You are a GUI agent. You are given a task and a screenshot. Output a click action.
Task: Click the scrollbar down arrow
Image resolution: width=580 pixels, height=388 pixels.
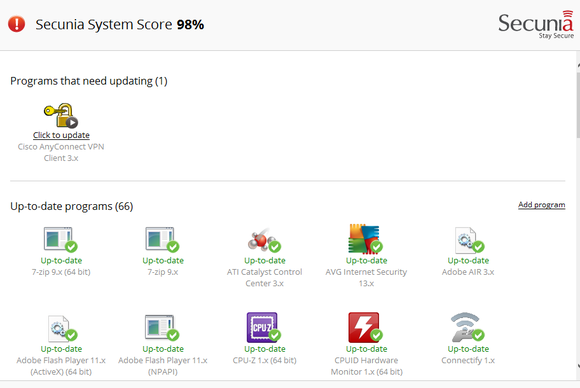click(x=578, y=366)
